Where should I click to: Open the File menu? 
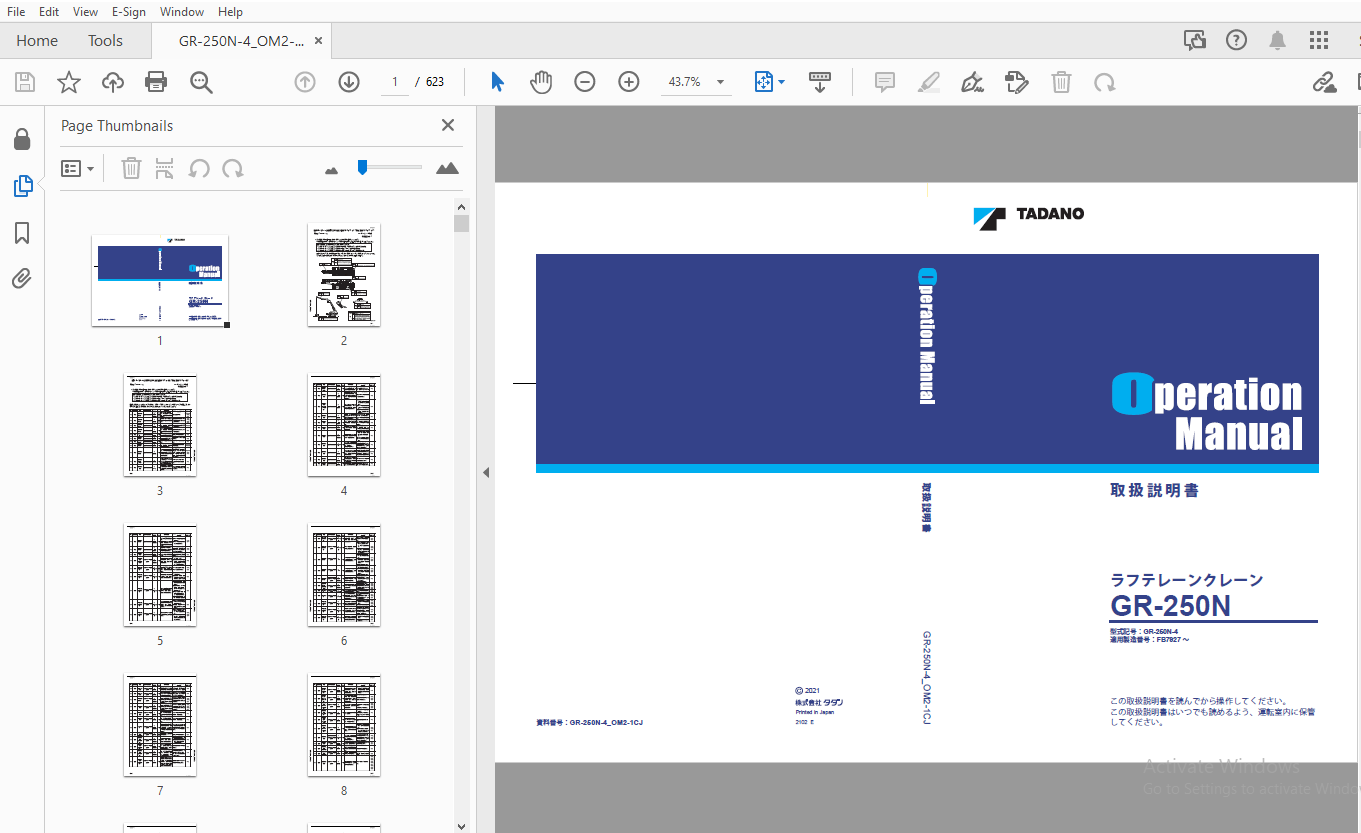pos(16,12)
